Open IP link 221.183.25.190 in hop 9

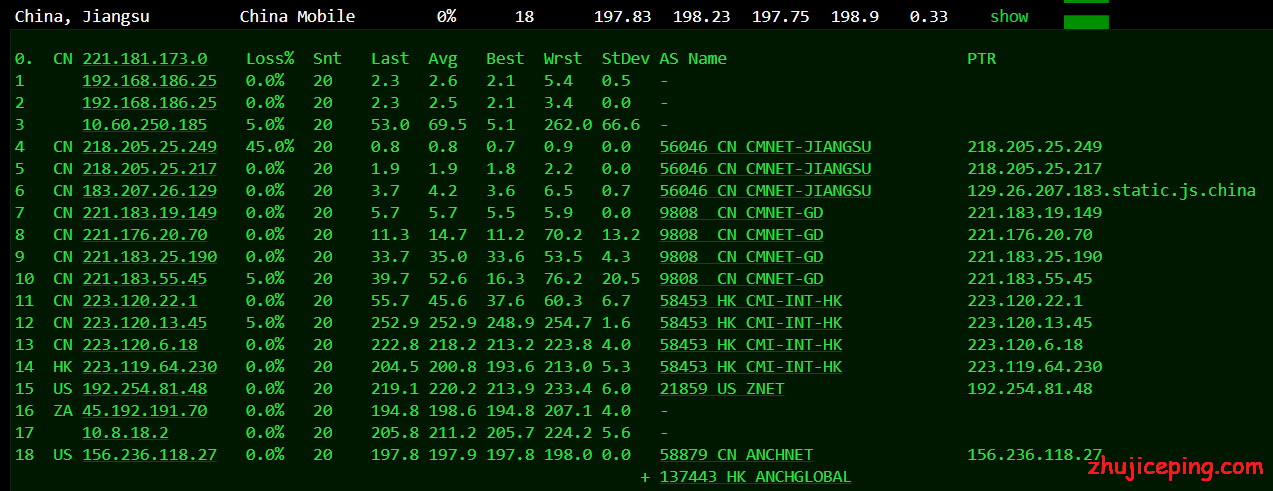149,257
